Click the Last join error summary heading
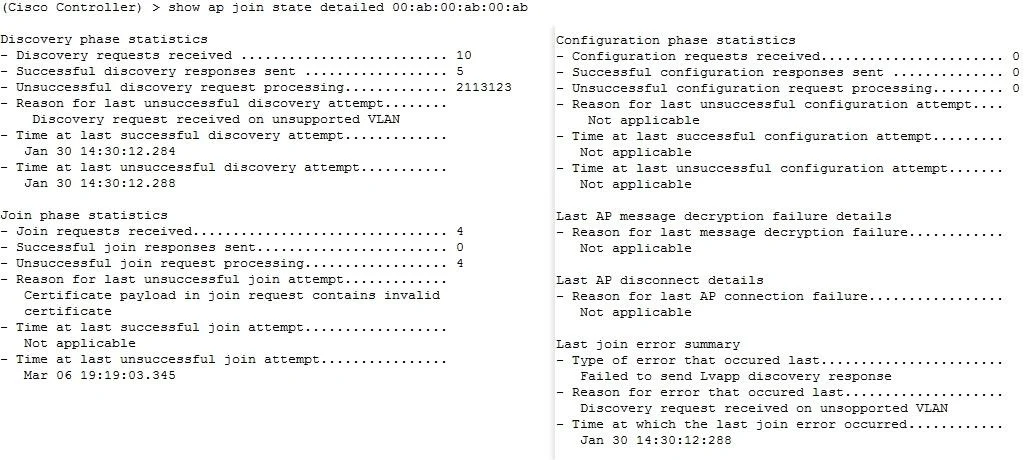1034x460 pixels. (x=648, y=345)
